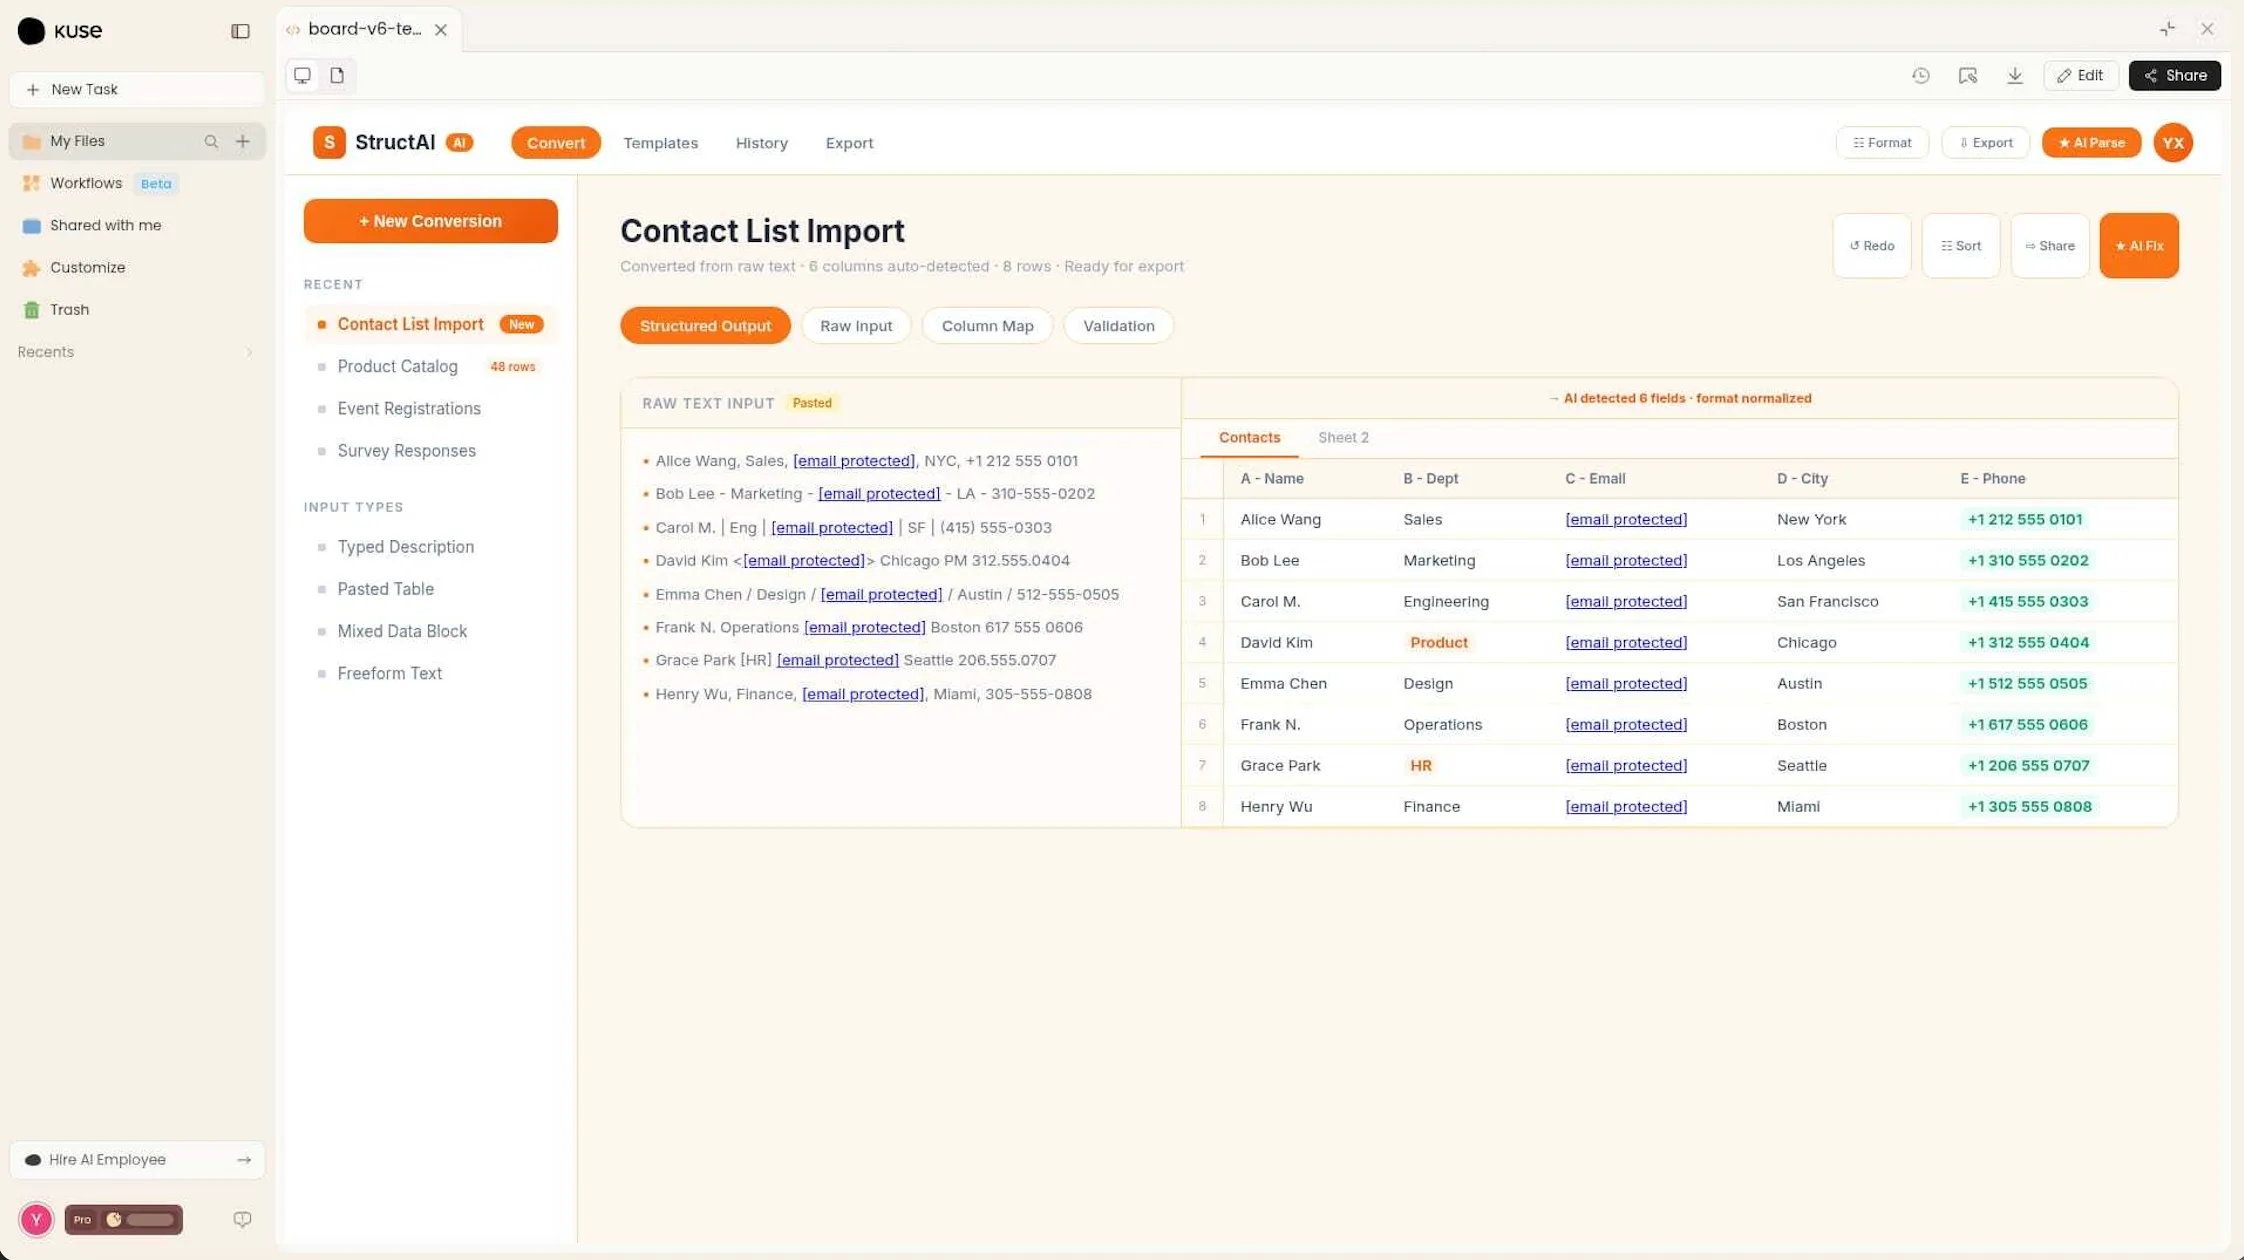Switch to desktop preview view icon
Screen dimensions: 2244x1260
(302, 75)
